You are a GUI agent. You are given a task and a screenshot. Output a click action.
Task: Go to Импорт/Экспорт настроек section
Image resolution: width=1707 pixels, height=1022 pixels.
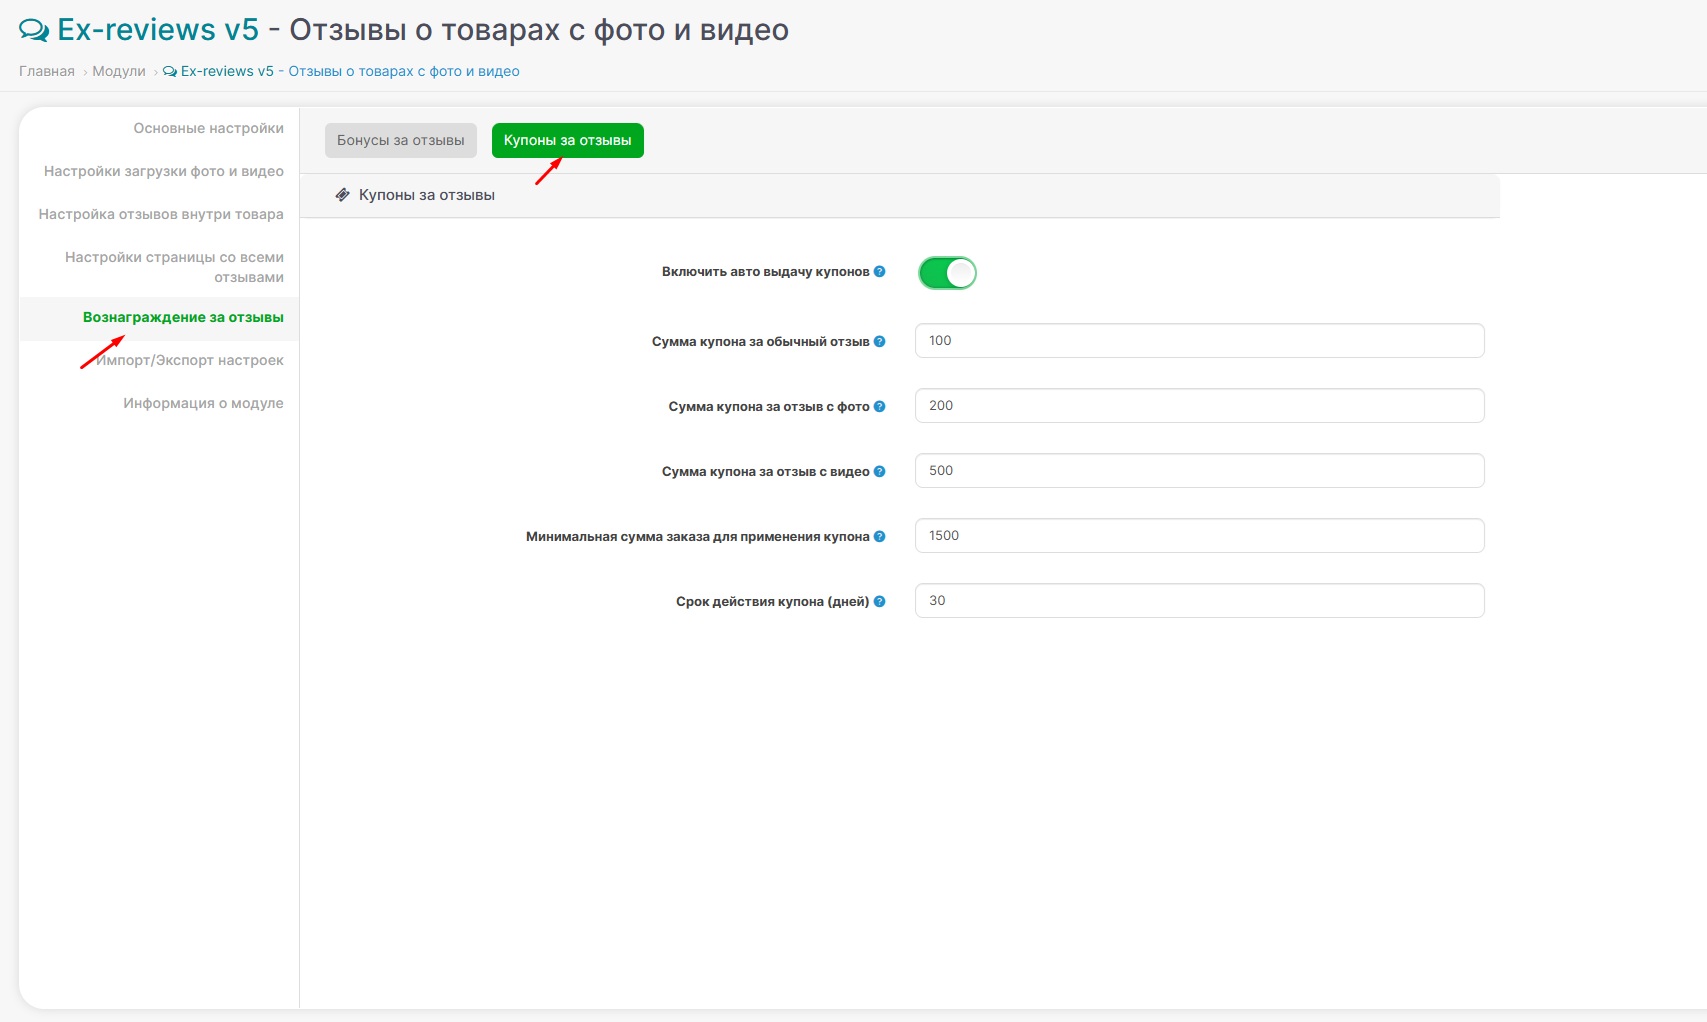(190, 361)
